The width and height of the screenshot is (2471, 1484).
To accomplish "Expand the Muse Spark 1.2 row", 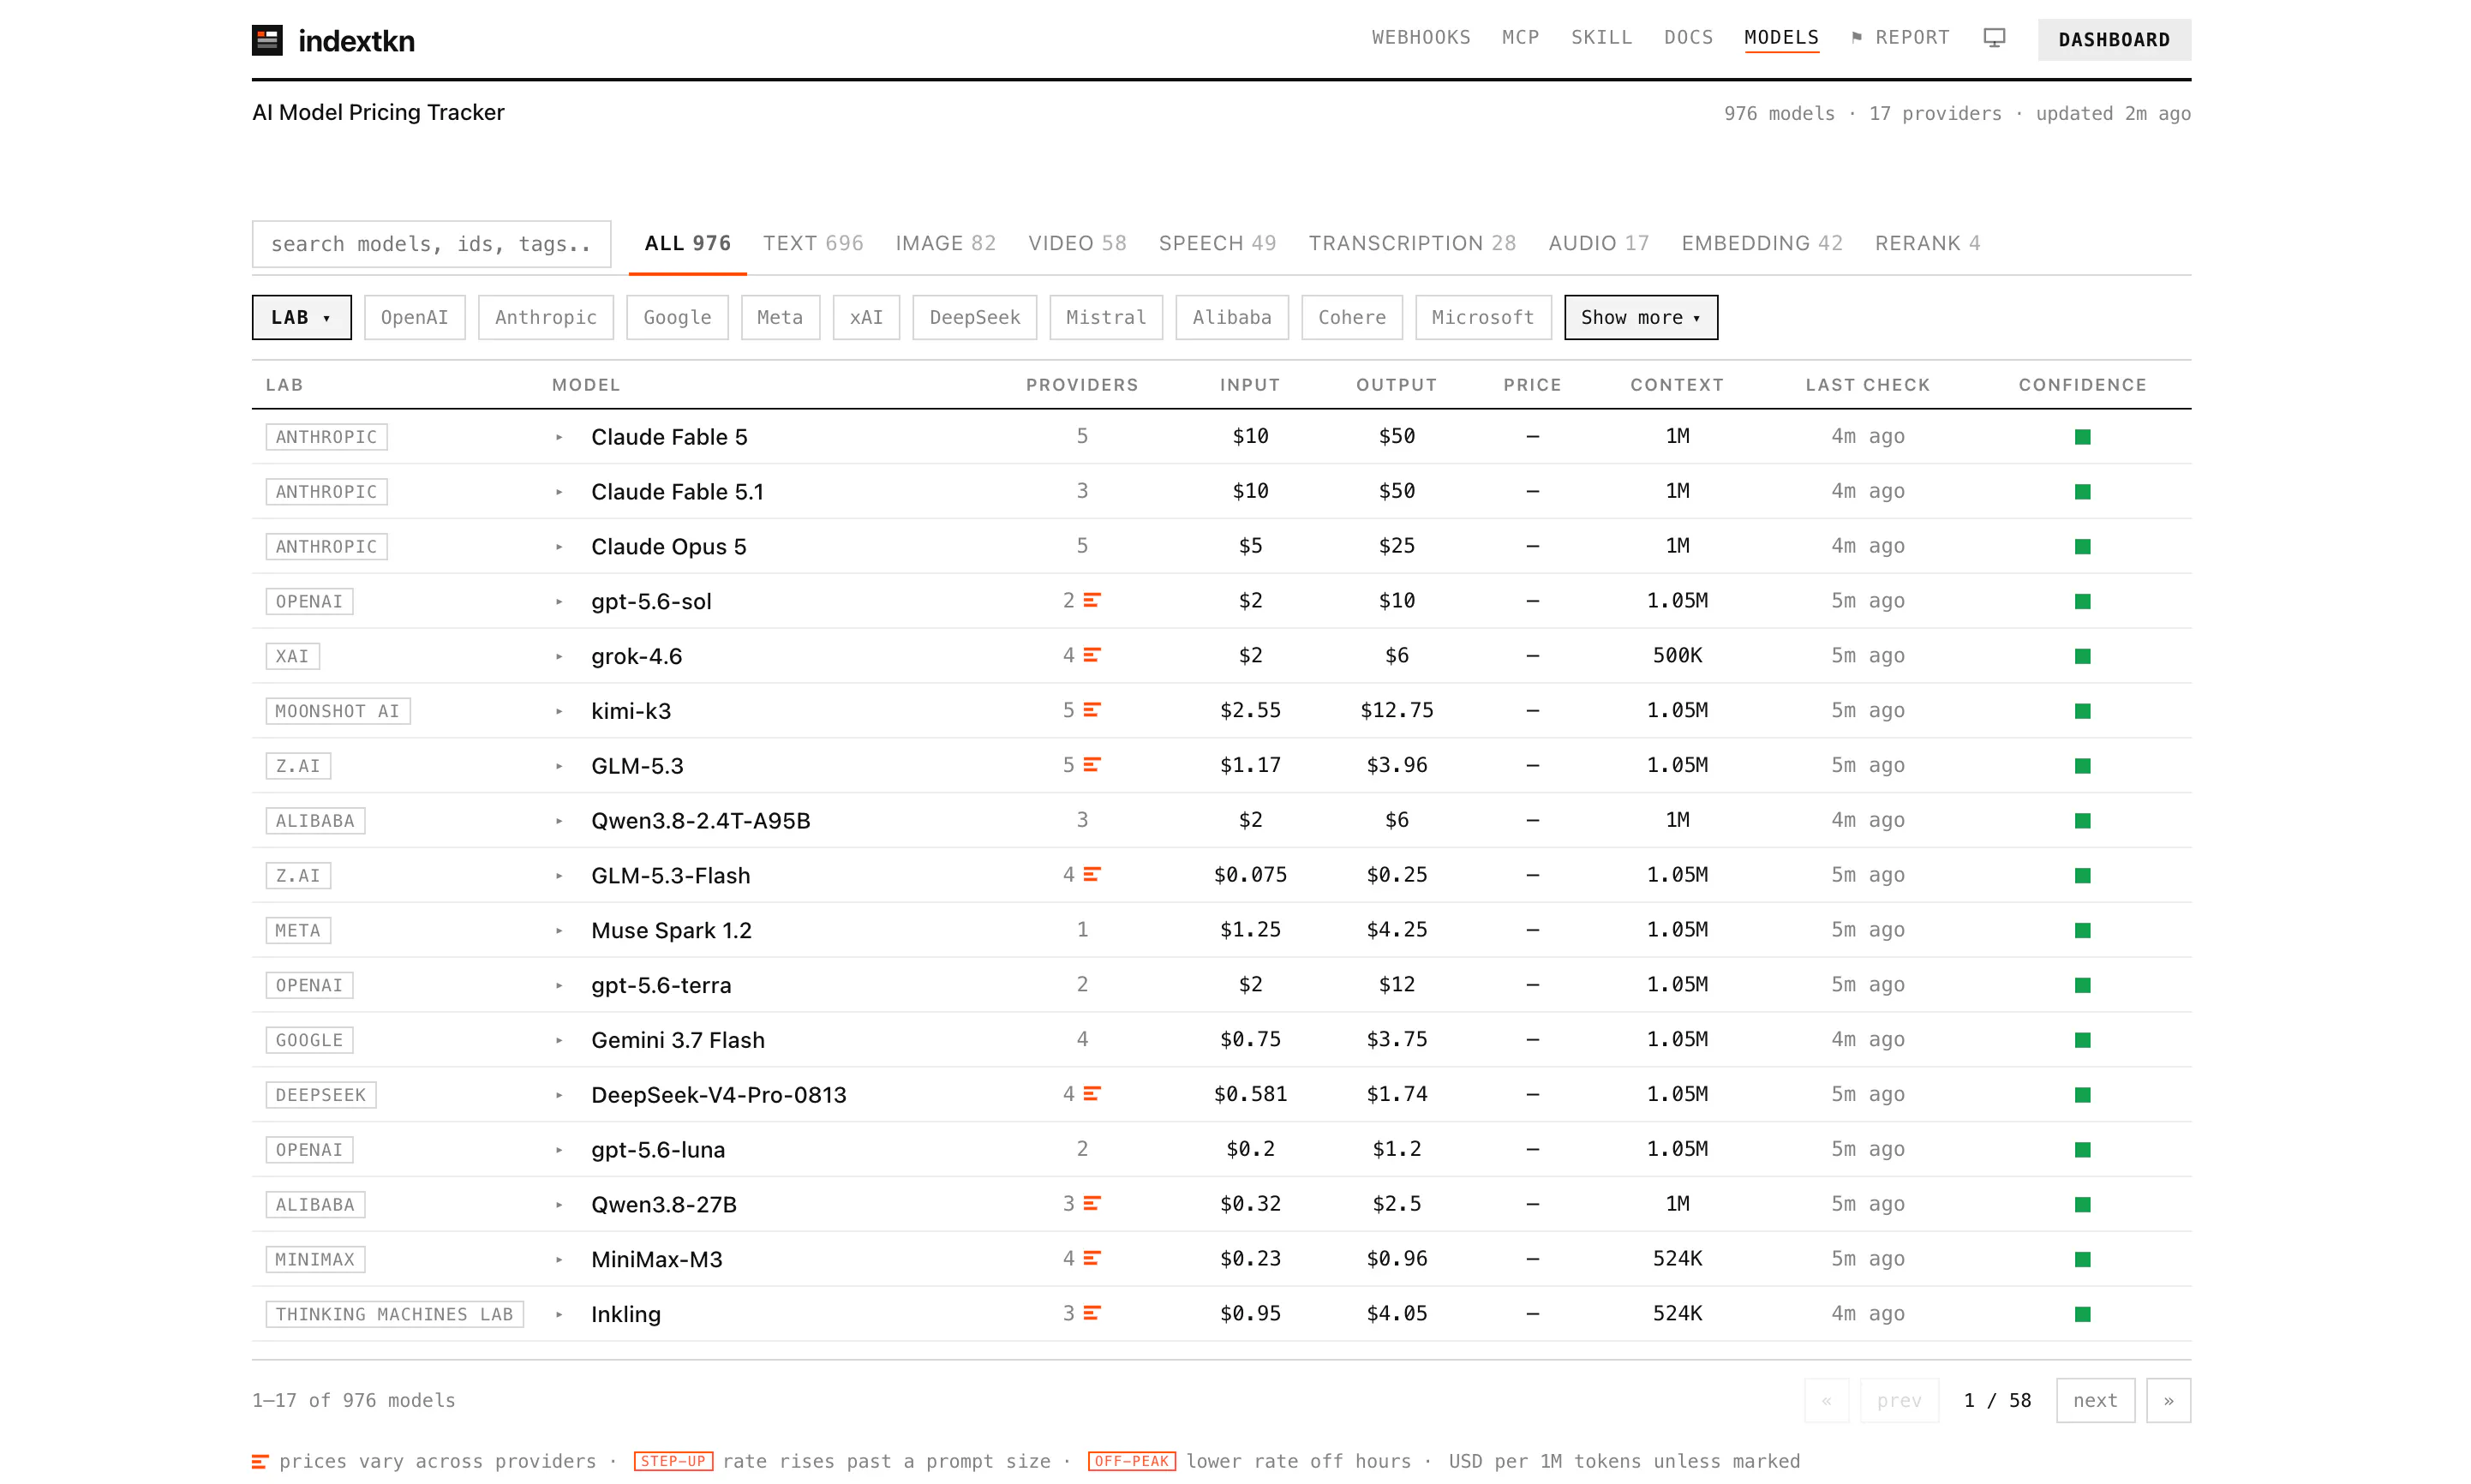I will tap(559, 930).
